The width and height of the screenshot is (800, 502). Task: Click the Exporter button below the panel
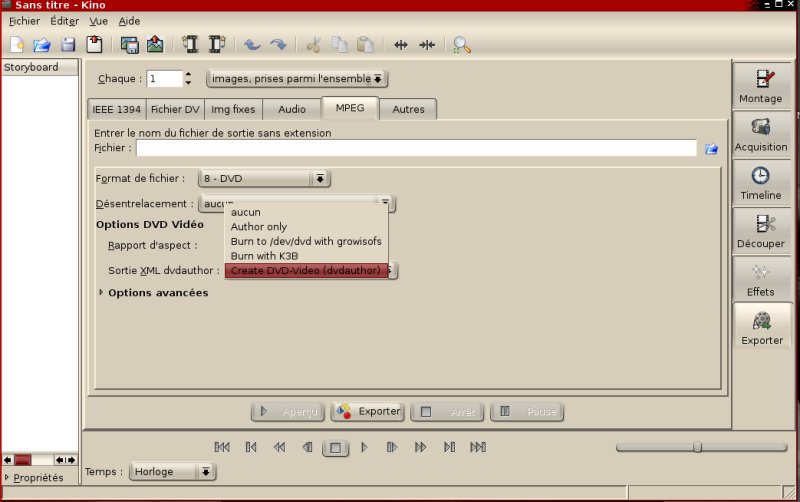click(368, 411)
